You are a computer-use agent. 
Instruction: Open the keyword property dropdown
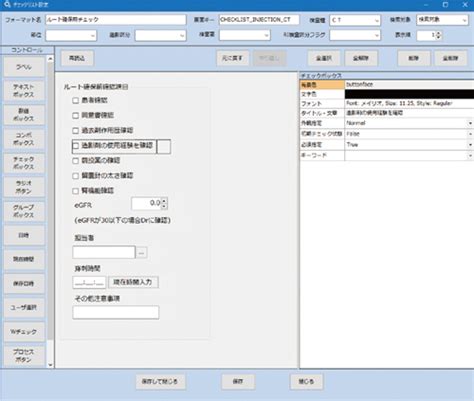pyautogui.click(x=470, y=155)
